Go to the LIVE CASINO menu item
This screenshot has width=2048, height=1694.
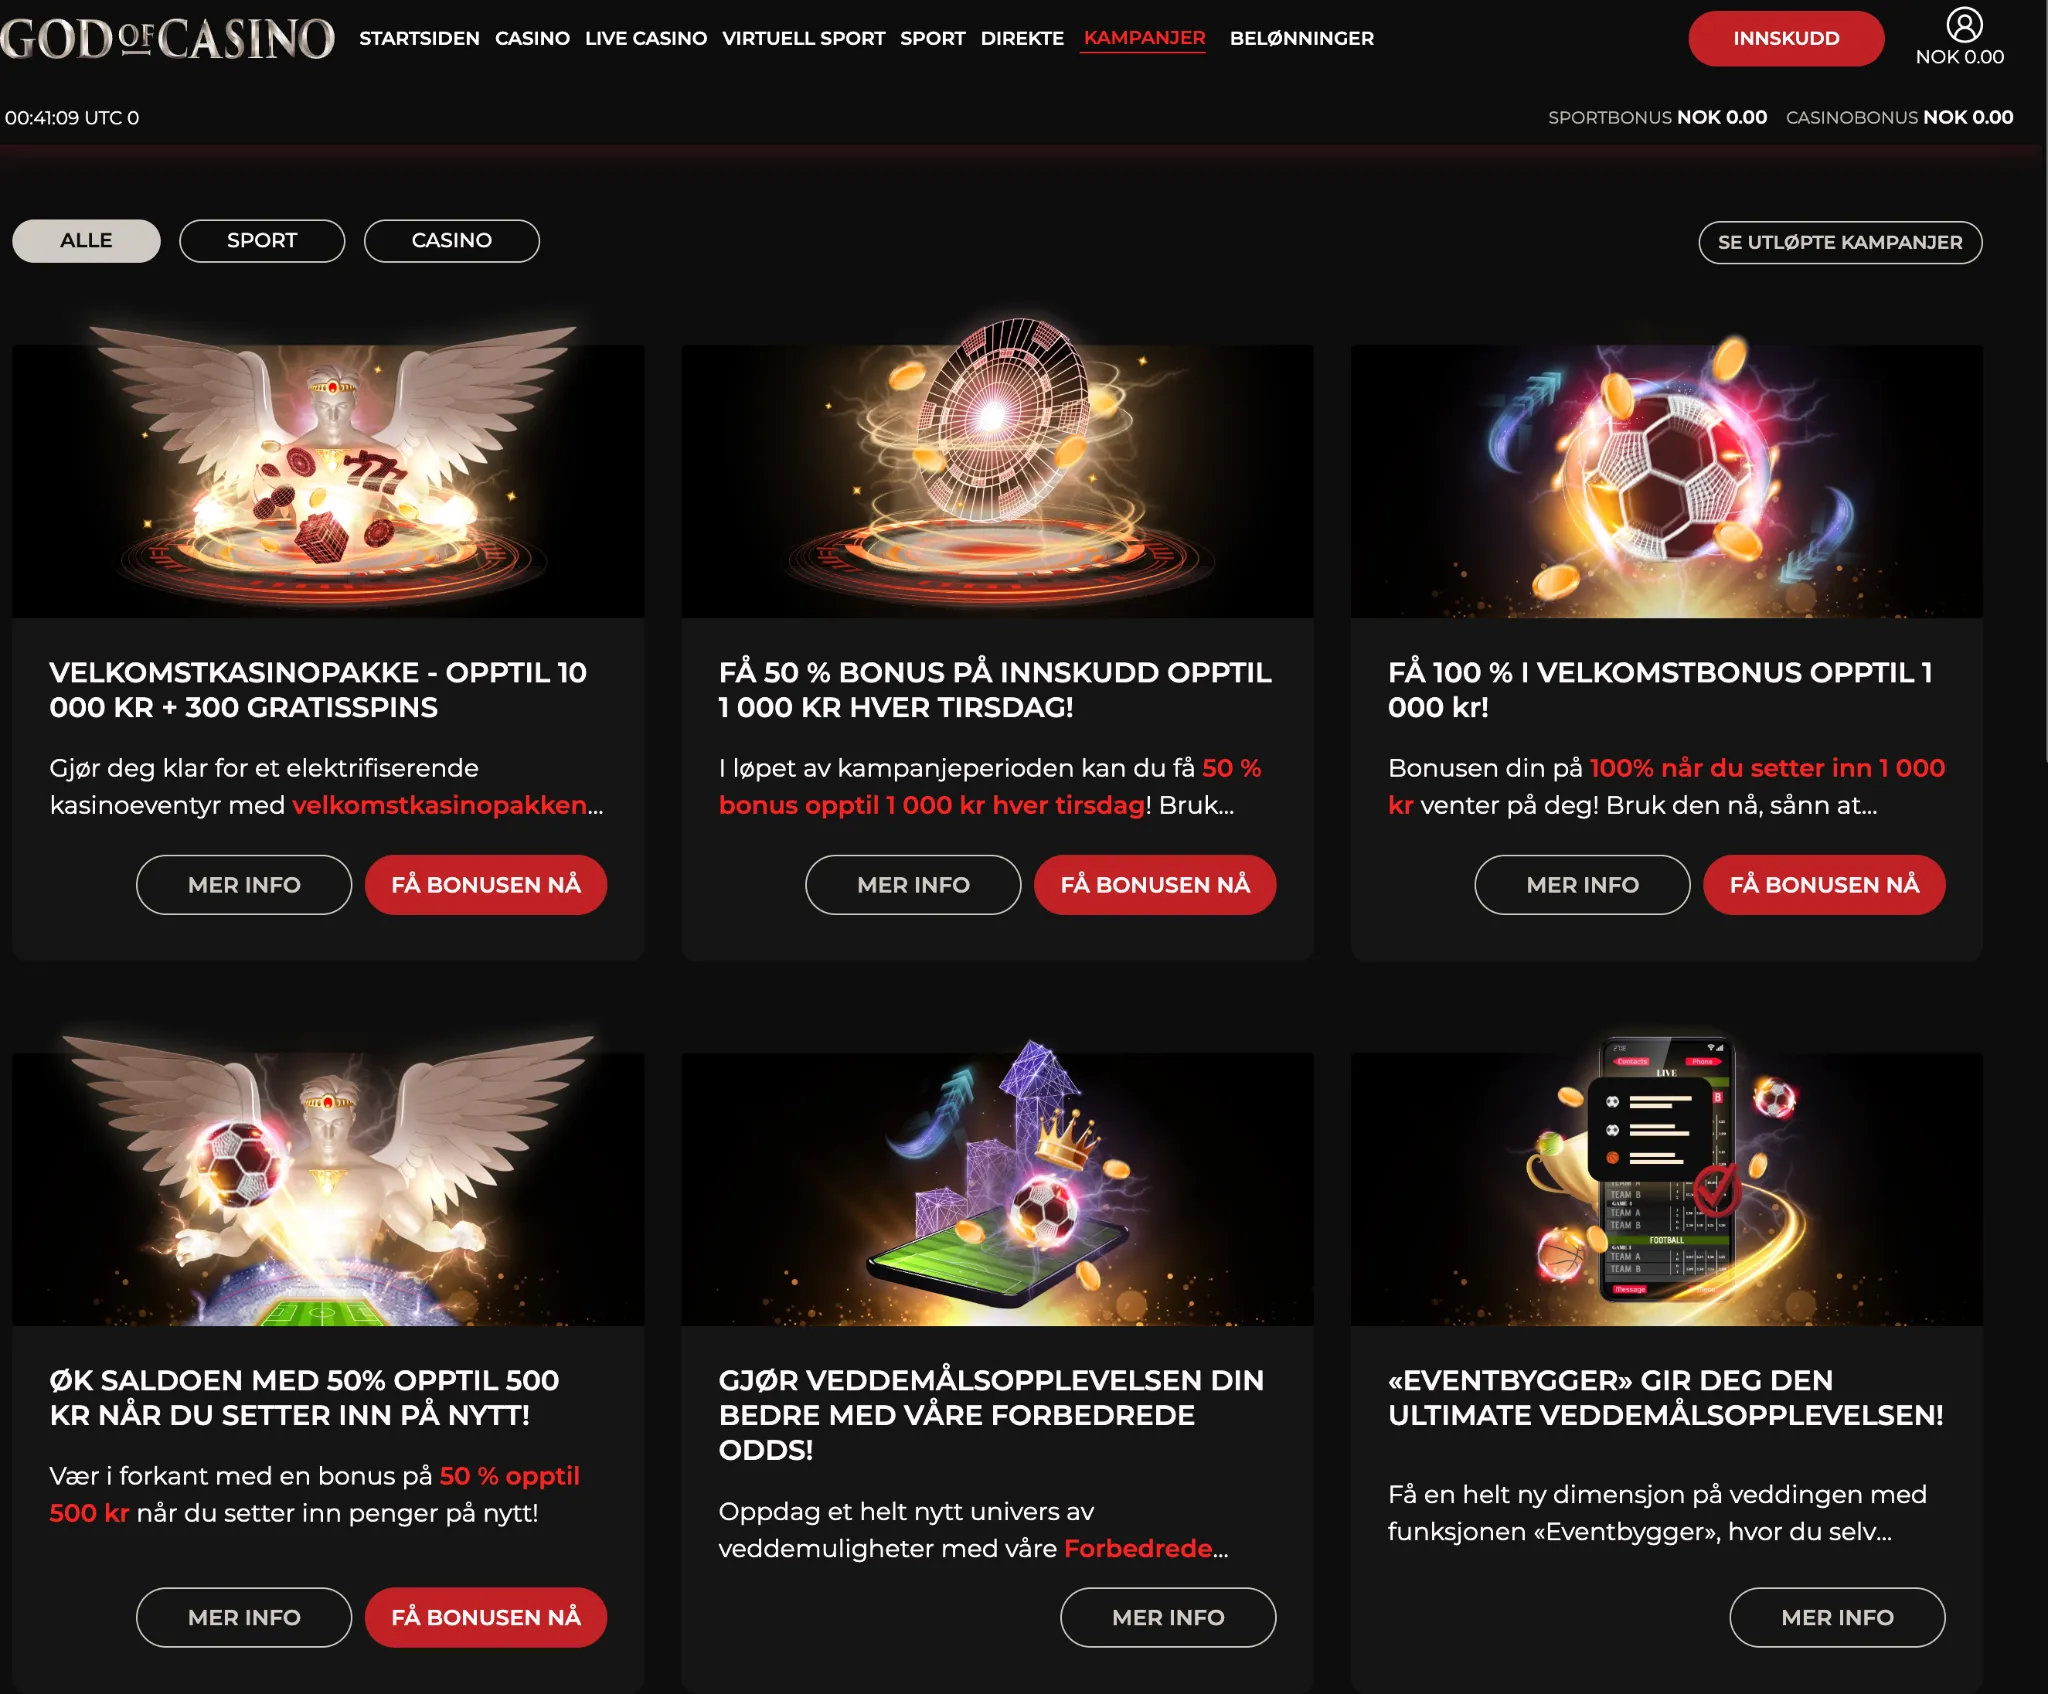click(646, 38)
